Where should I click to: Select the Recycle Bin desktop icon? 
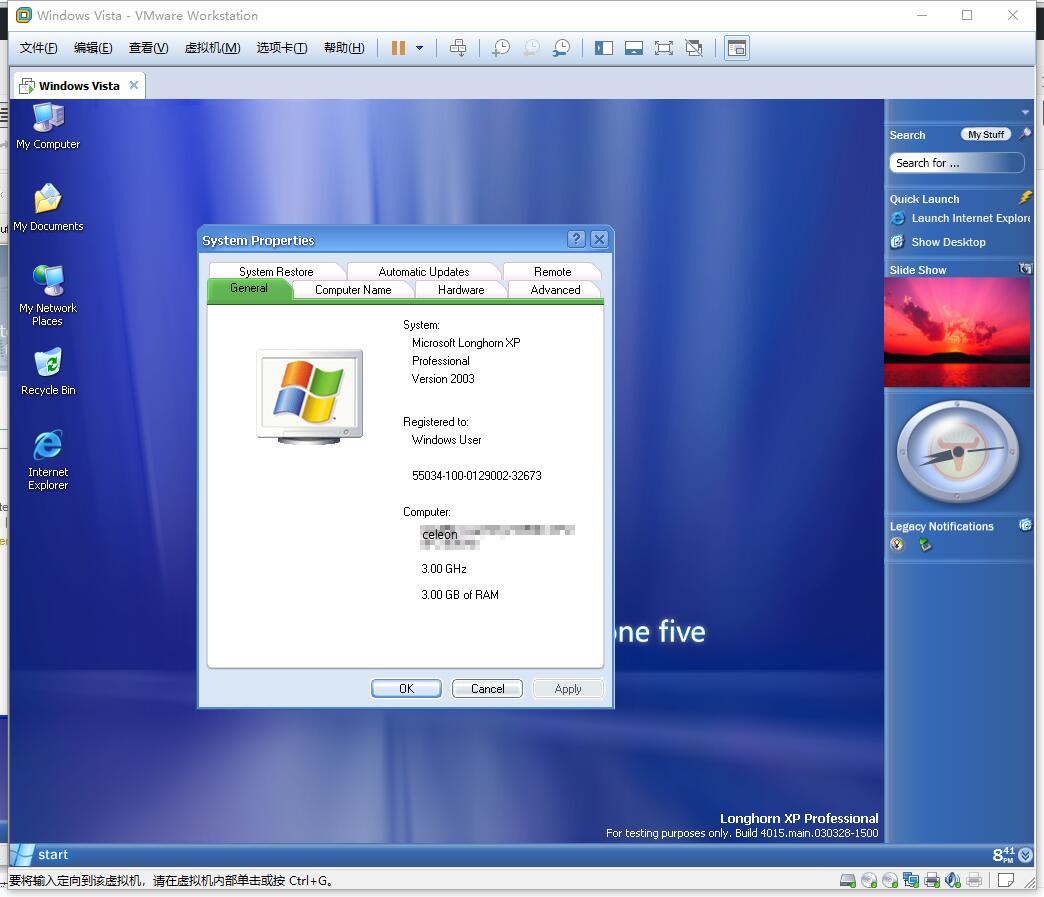click(x=48, y=372)
